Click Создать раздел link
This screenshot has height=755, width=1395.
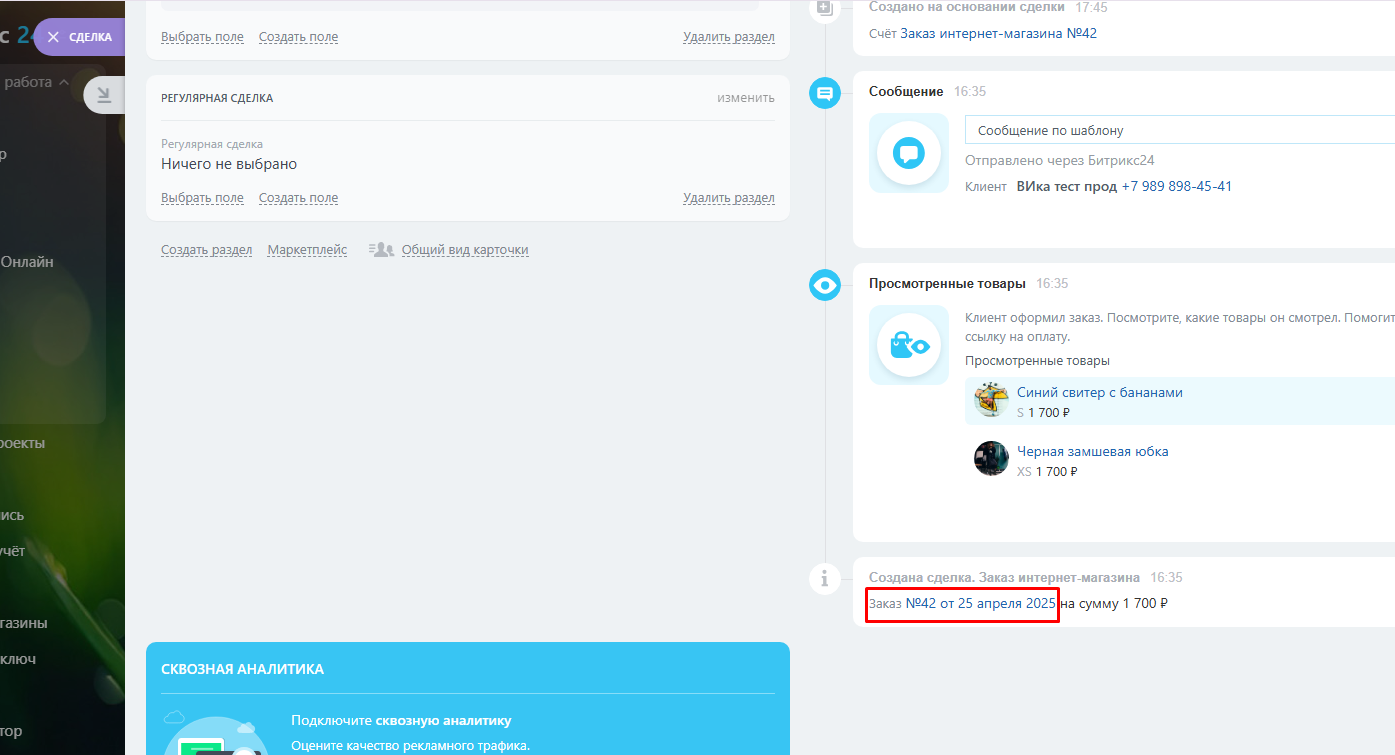(x=206, y=250)
